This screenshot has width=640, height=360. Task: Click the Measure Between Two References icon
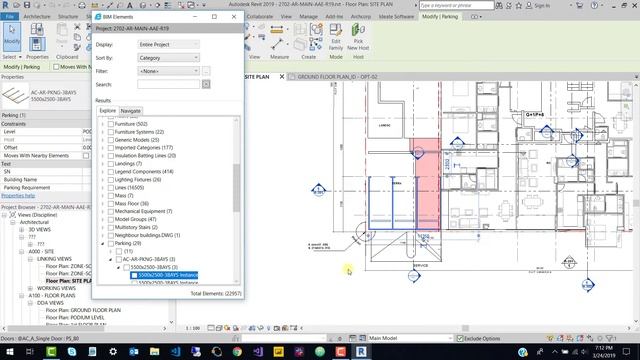pyautogui.click(x=277, y=44)
